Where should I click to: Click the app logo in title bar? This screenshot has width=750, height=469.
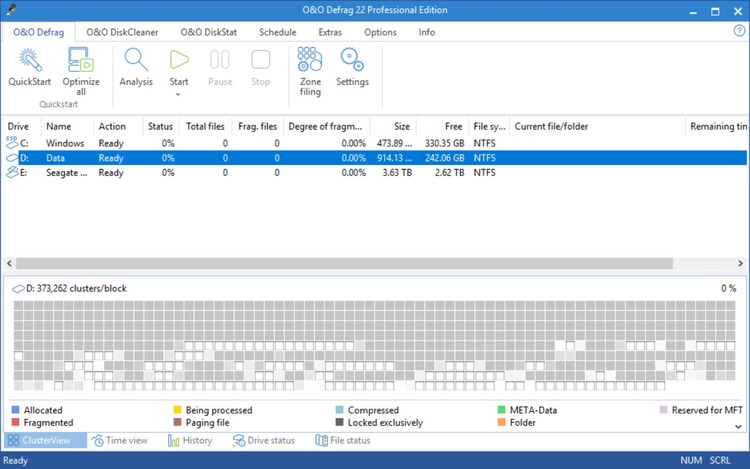pyautogui.click(x=11, y=9)
